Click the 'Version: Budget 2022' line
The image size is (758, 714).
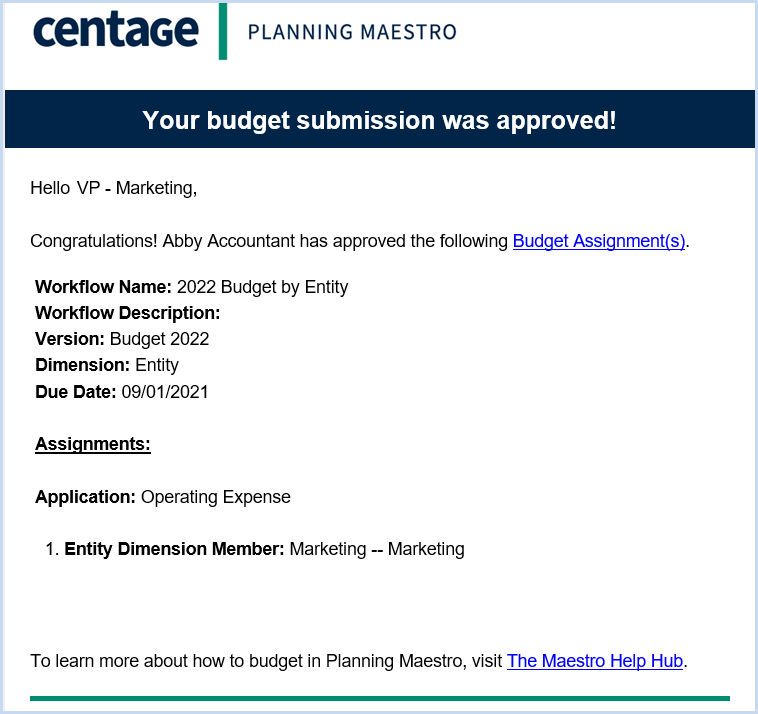pyautogui.click(x=122, y=339)
